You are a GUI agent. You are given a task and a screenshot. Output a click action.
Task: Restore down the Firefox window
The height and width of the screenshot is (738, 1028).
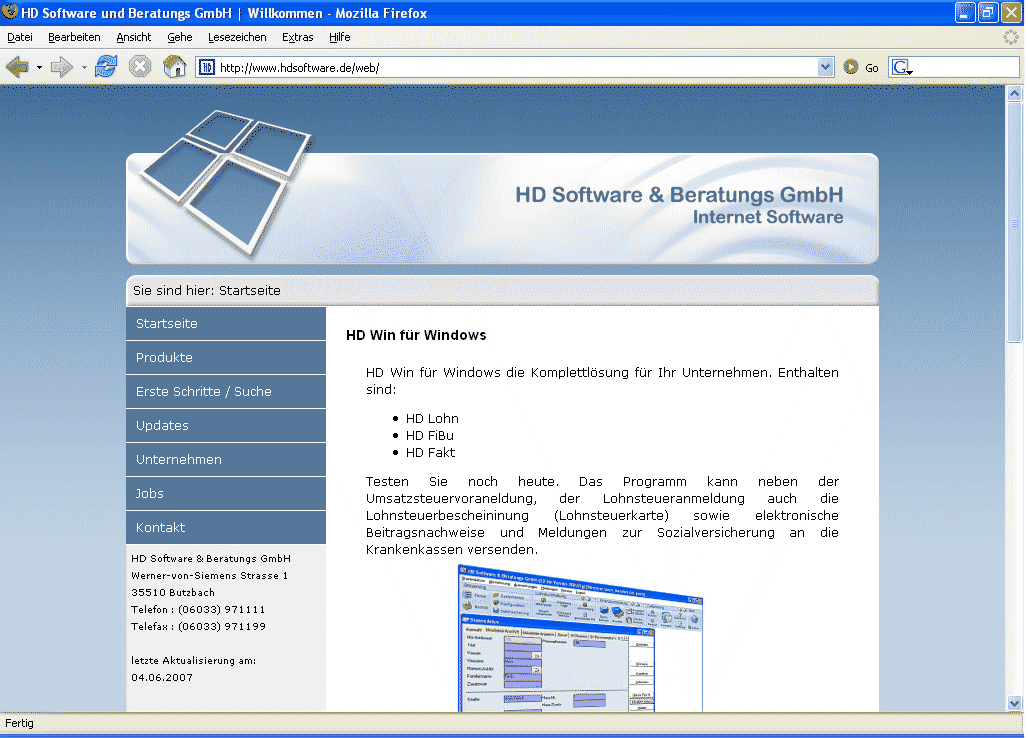click(988, 12)
